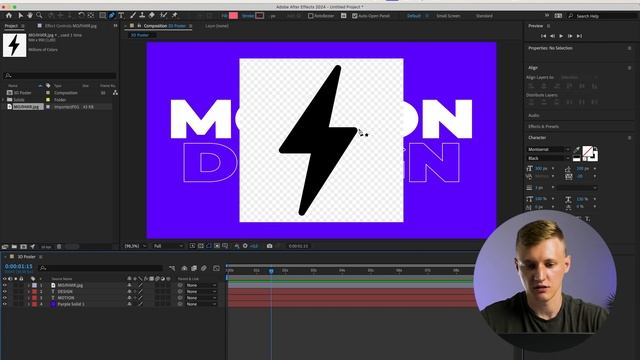Play the preview
This screenshot has width=640, height=360.
click(x=561, y=36)
